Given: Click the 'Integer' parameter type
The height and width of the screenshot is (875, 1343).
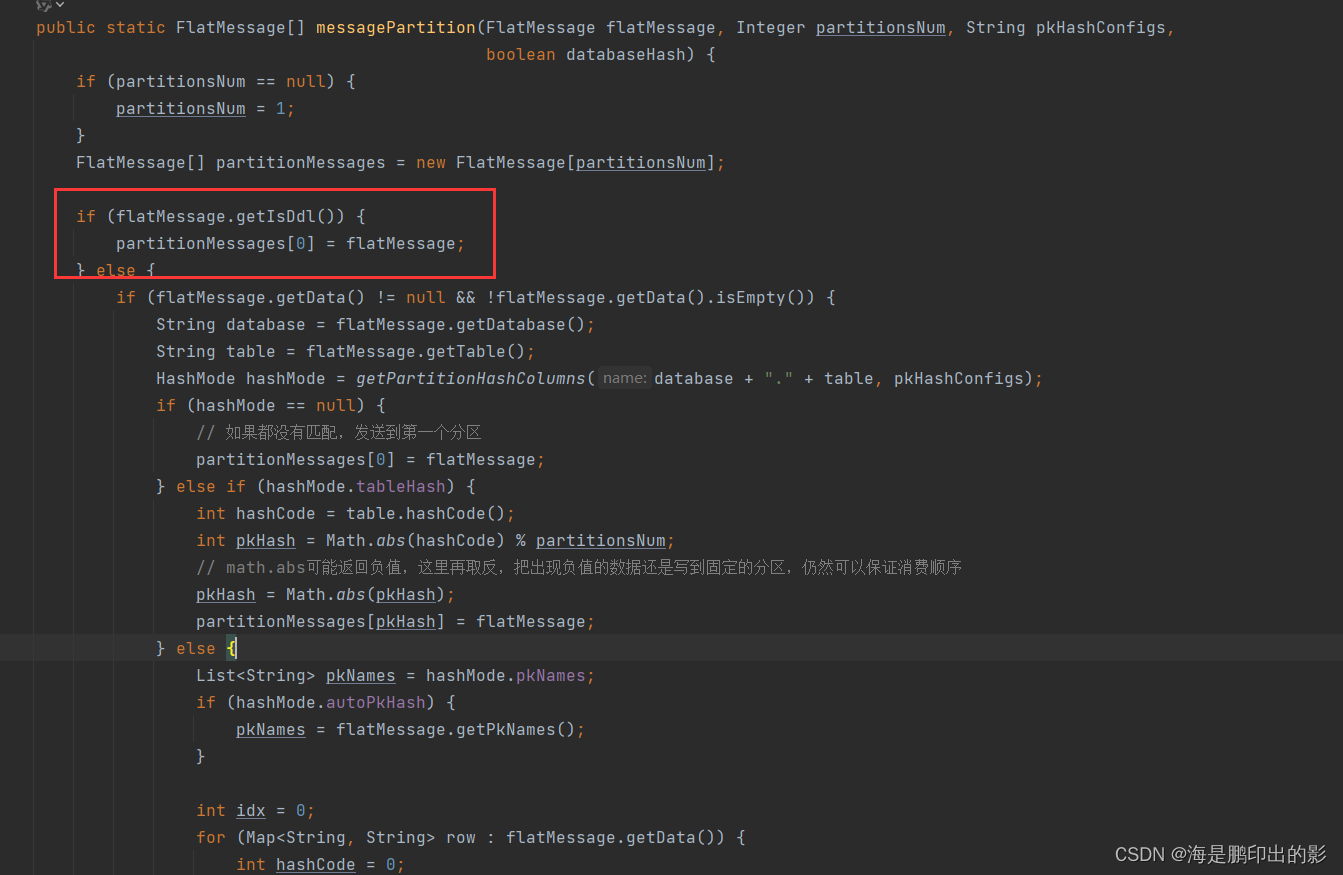Looking at the screenshot, I should (x=771, y=28).
